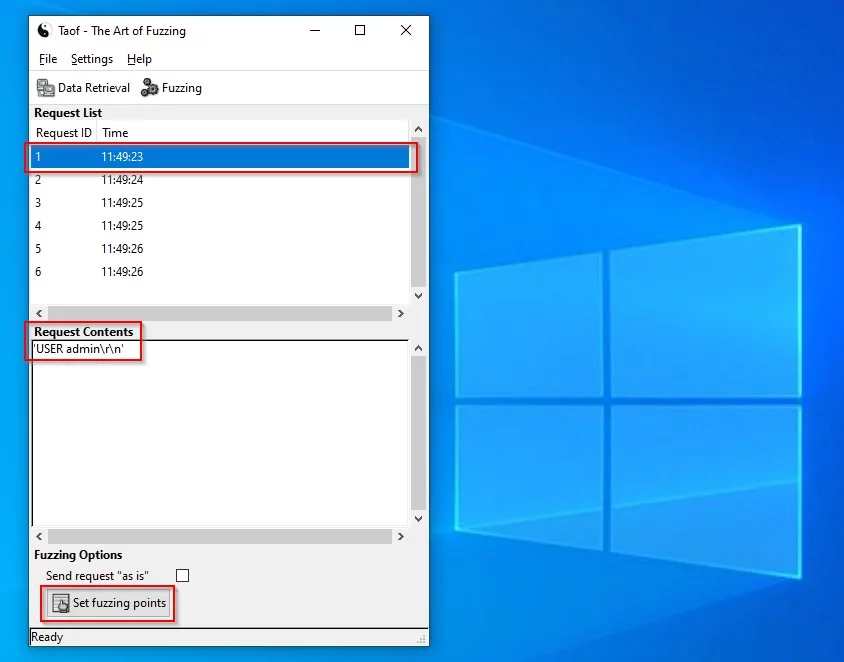
Task: Click inside the Request Contents text area
Action: (x=220, y=430)
